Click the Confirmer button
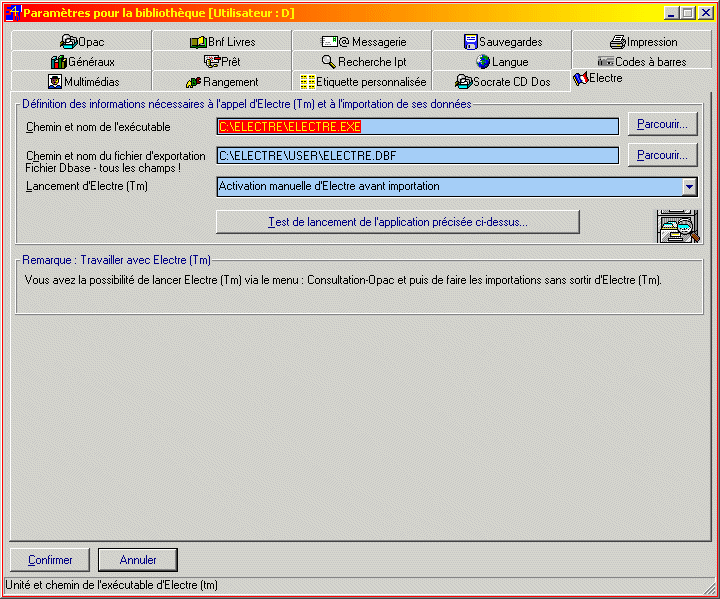The image size is (720, 599). pyautogui.click(x=50, y=560)
